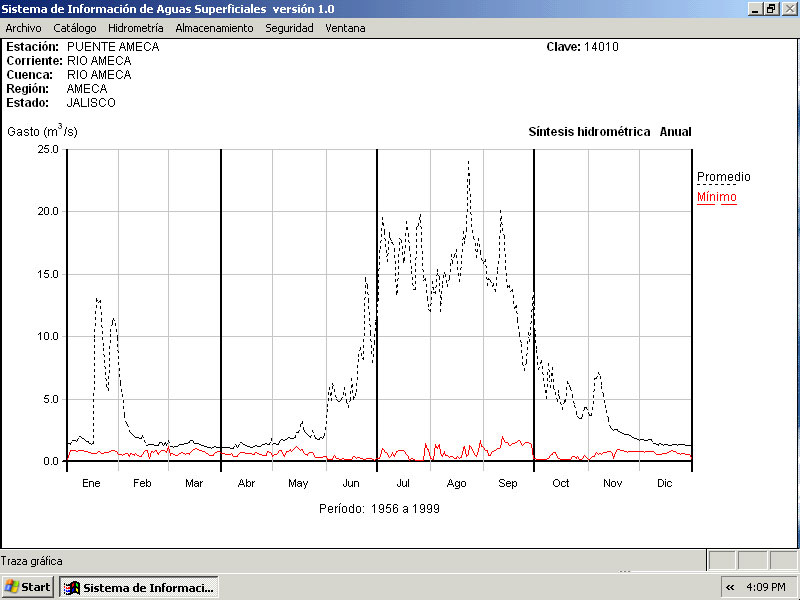Image resolution: width=800 pixels, height=600 pixels.
Task: Restore down the application window
Action: pos(771,8)
